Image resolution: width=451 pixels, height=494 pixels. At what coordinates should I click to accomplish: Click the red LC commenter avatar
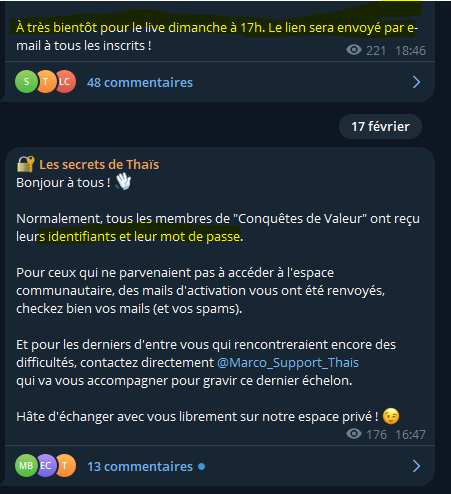[65, 82]
